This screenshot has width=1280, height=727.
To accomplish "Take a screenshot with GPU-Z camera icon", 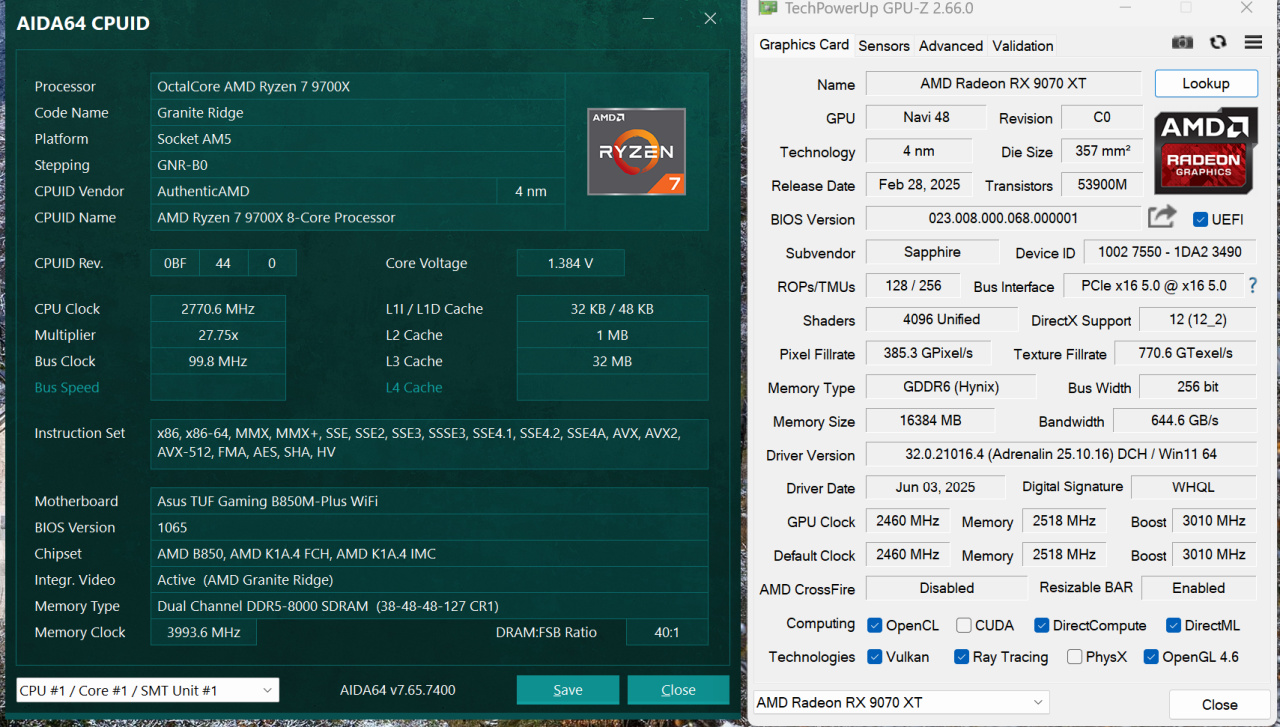I will click(x=1182, y=42).
